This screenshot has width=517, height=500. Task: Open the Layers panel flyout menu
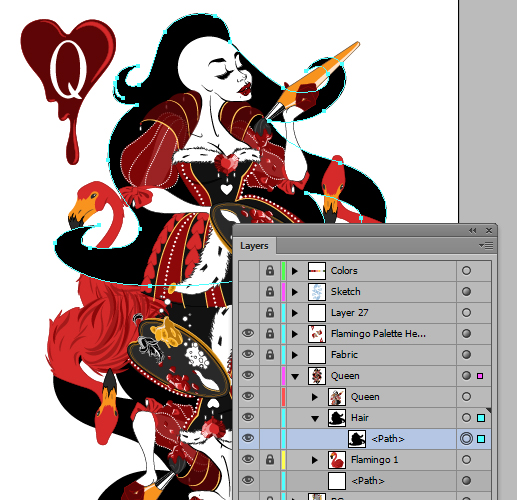[x=486, y=246]
